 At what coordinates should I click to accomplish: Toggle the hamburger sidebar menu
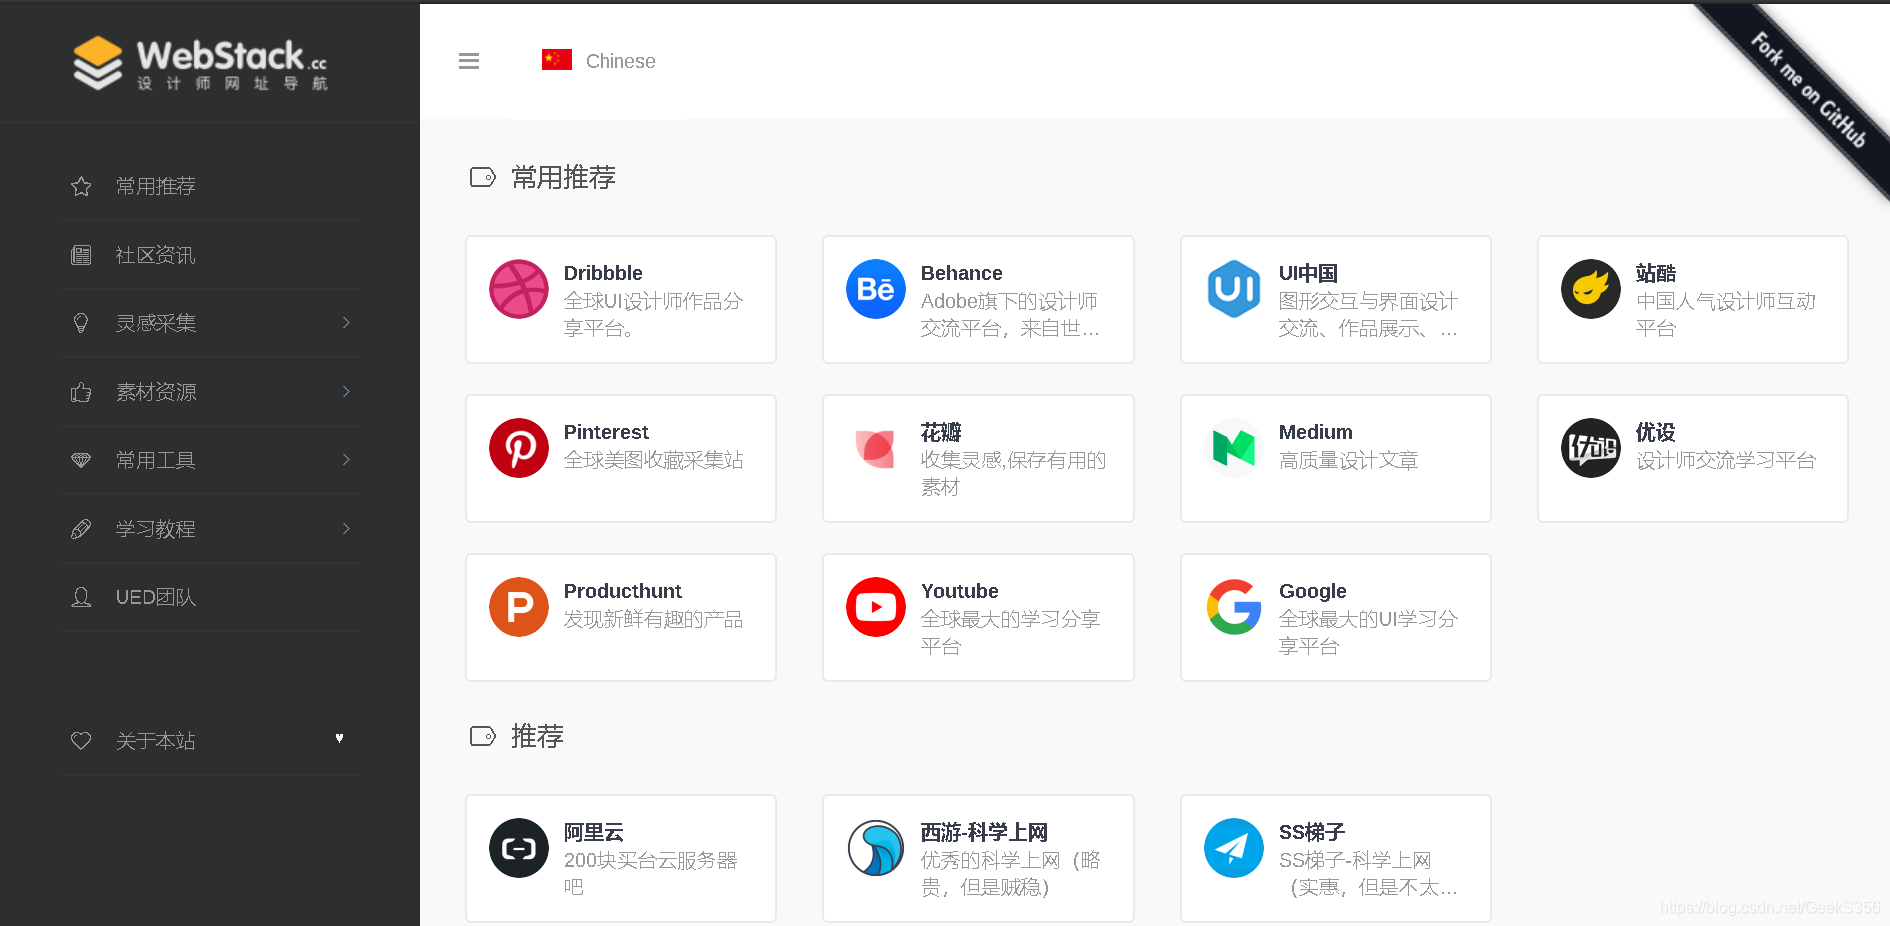pos(469,61)
